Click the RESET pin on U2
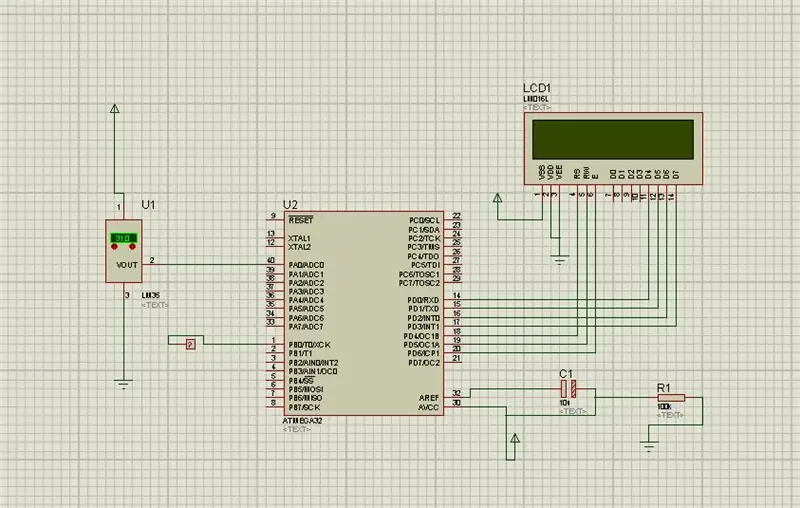 301,220
